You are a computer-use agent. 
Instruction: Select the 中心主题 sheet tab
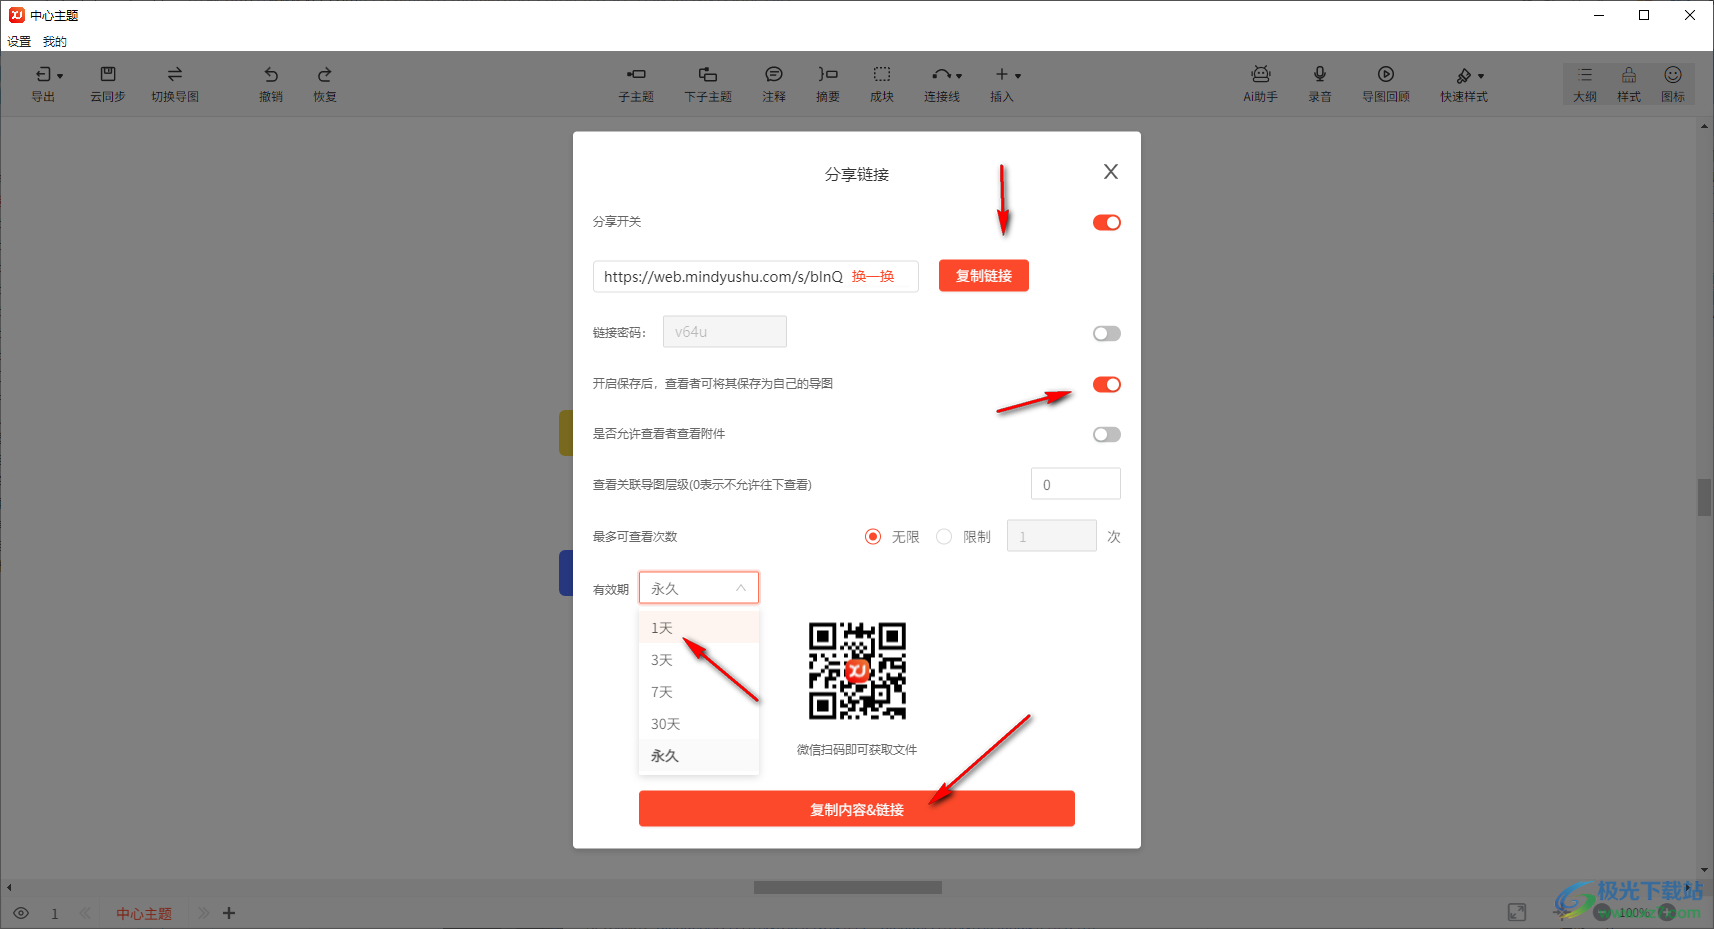[x=144, y=914]
